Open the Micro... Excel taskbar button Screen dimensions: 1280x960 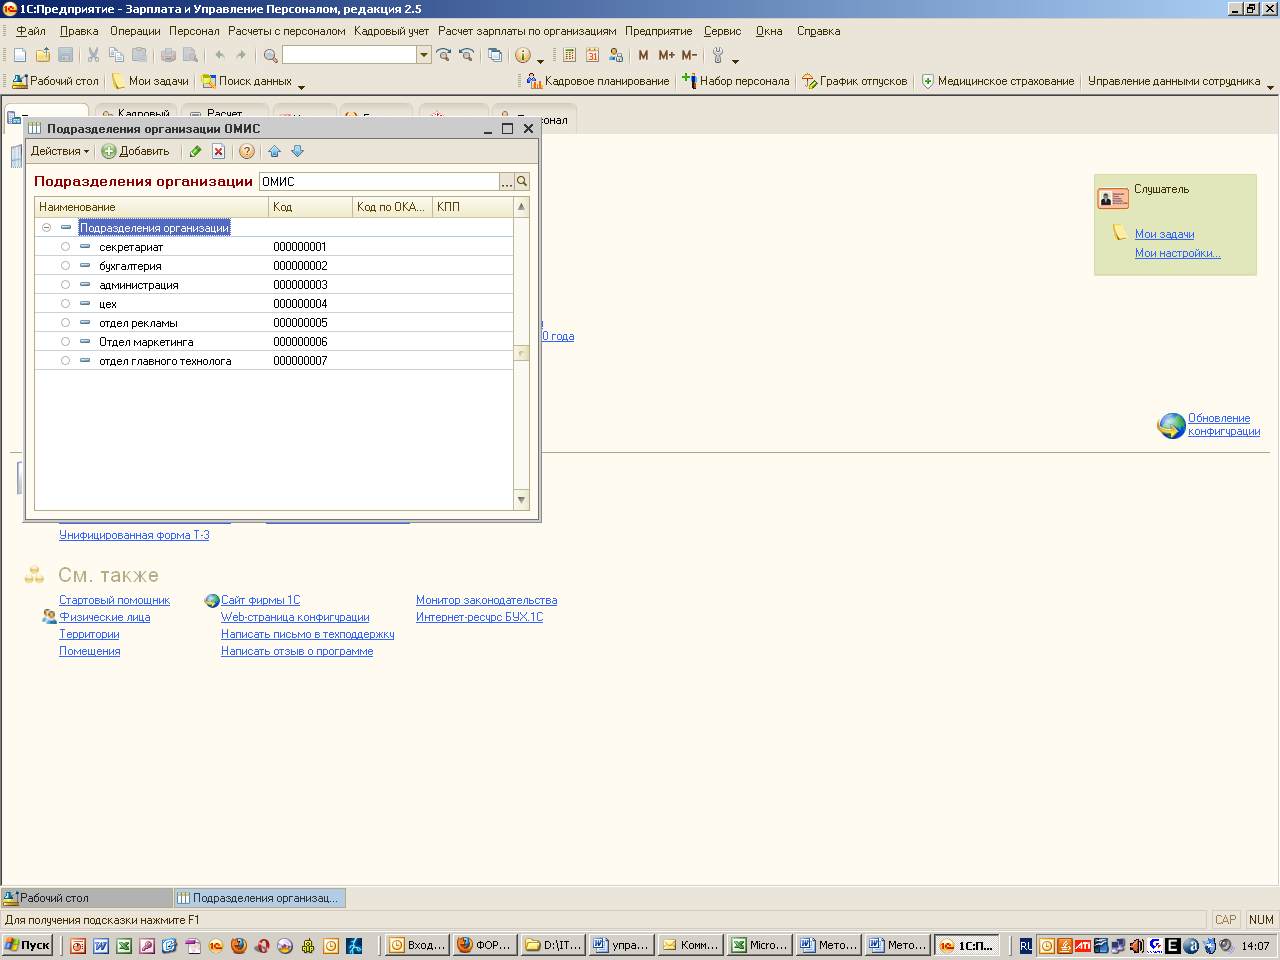[759, 945]
